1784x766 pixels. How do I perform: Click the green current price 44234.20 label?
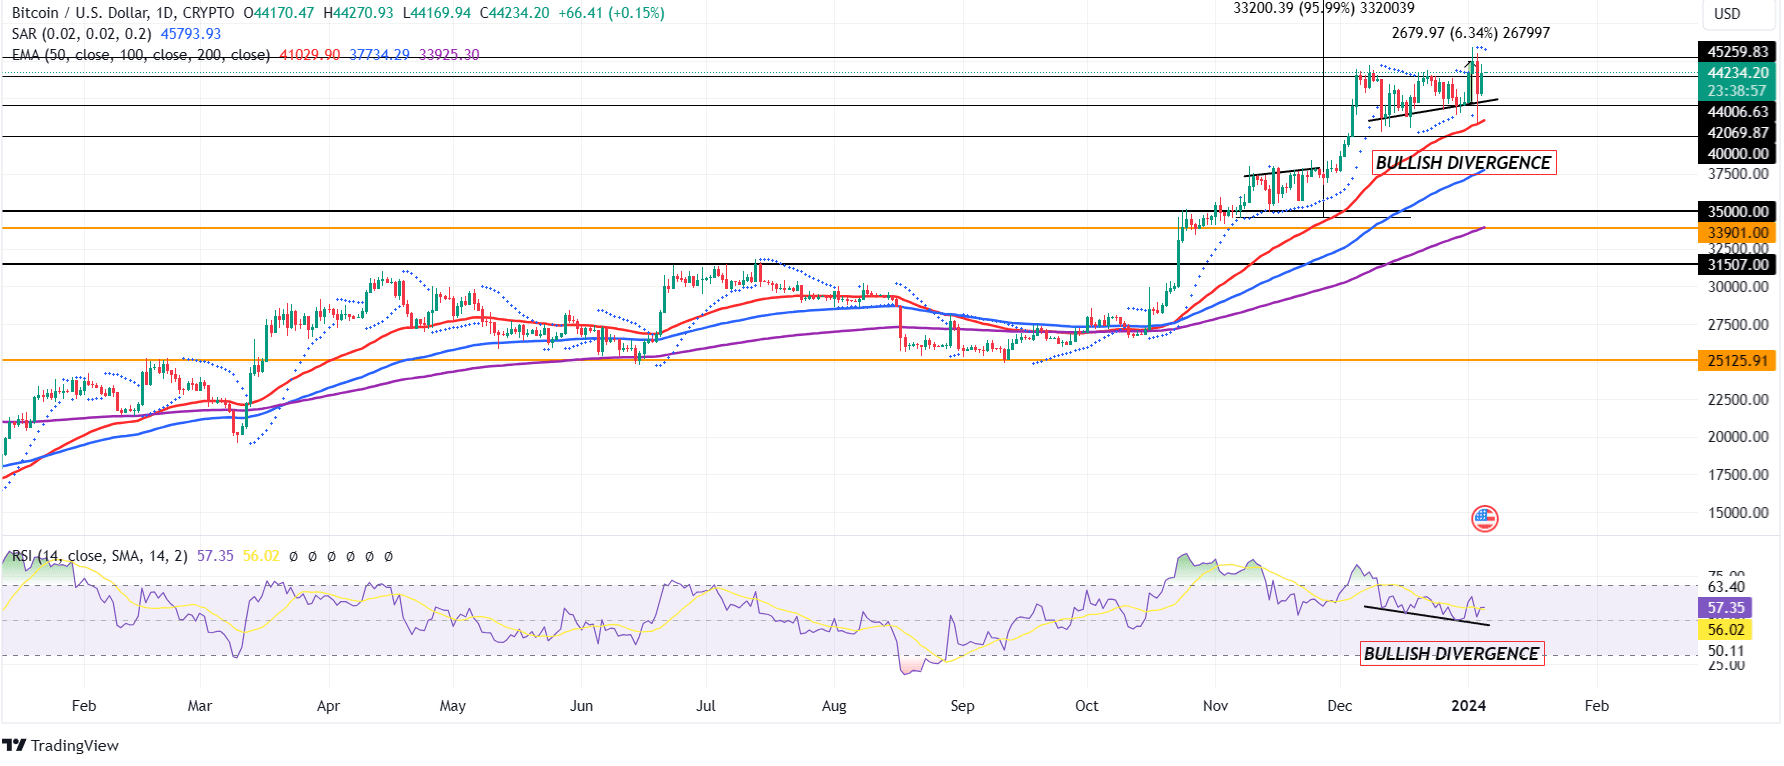(x=1737, y=73)
